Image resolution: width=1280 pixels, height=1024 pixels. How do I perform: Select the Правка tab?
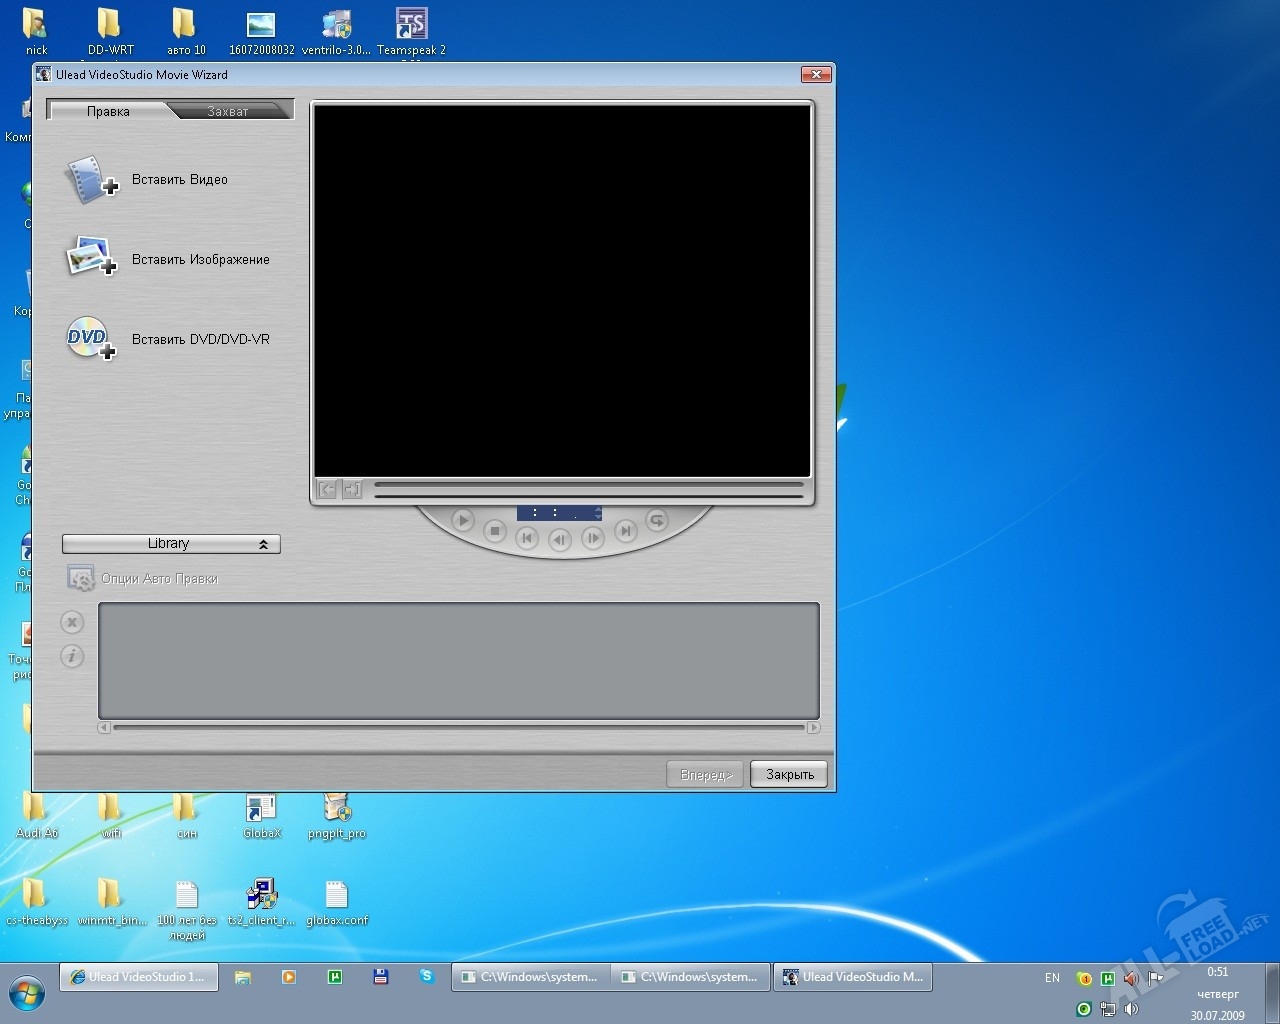click(108, 111)
